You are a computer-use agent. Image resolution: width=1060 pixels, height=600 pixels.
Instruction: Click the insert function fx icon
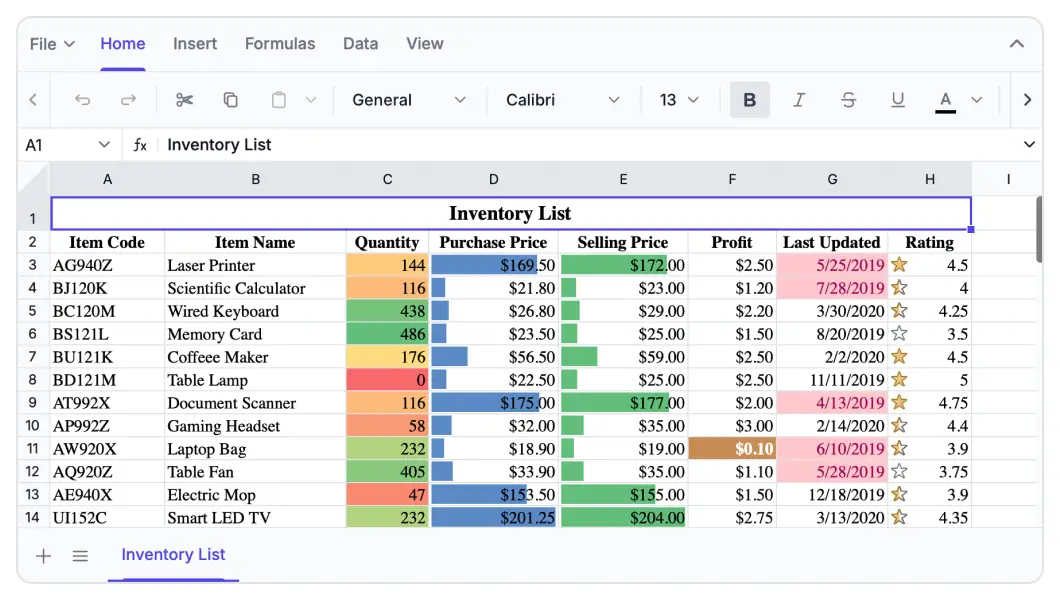(x=140, y=145)
